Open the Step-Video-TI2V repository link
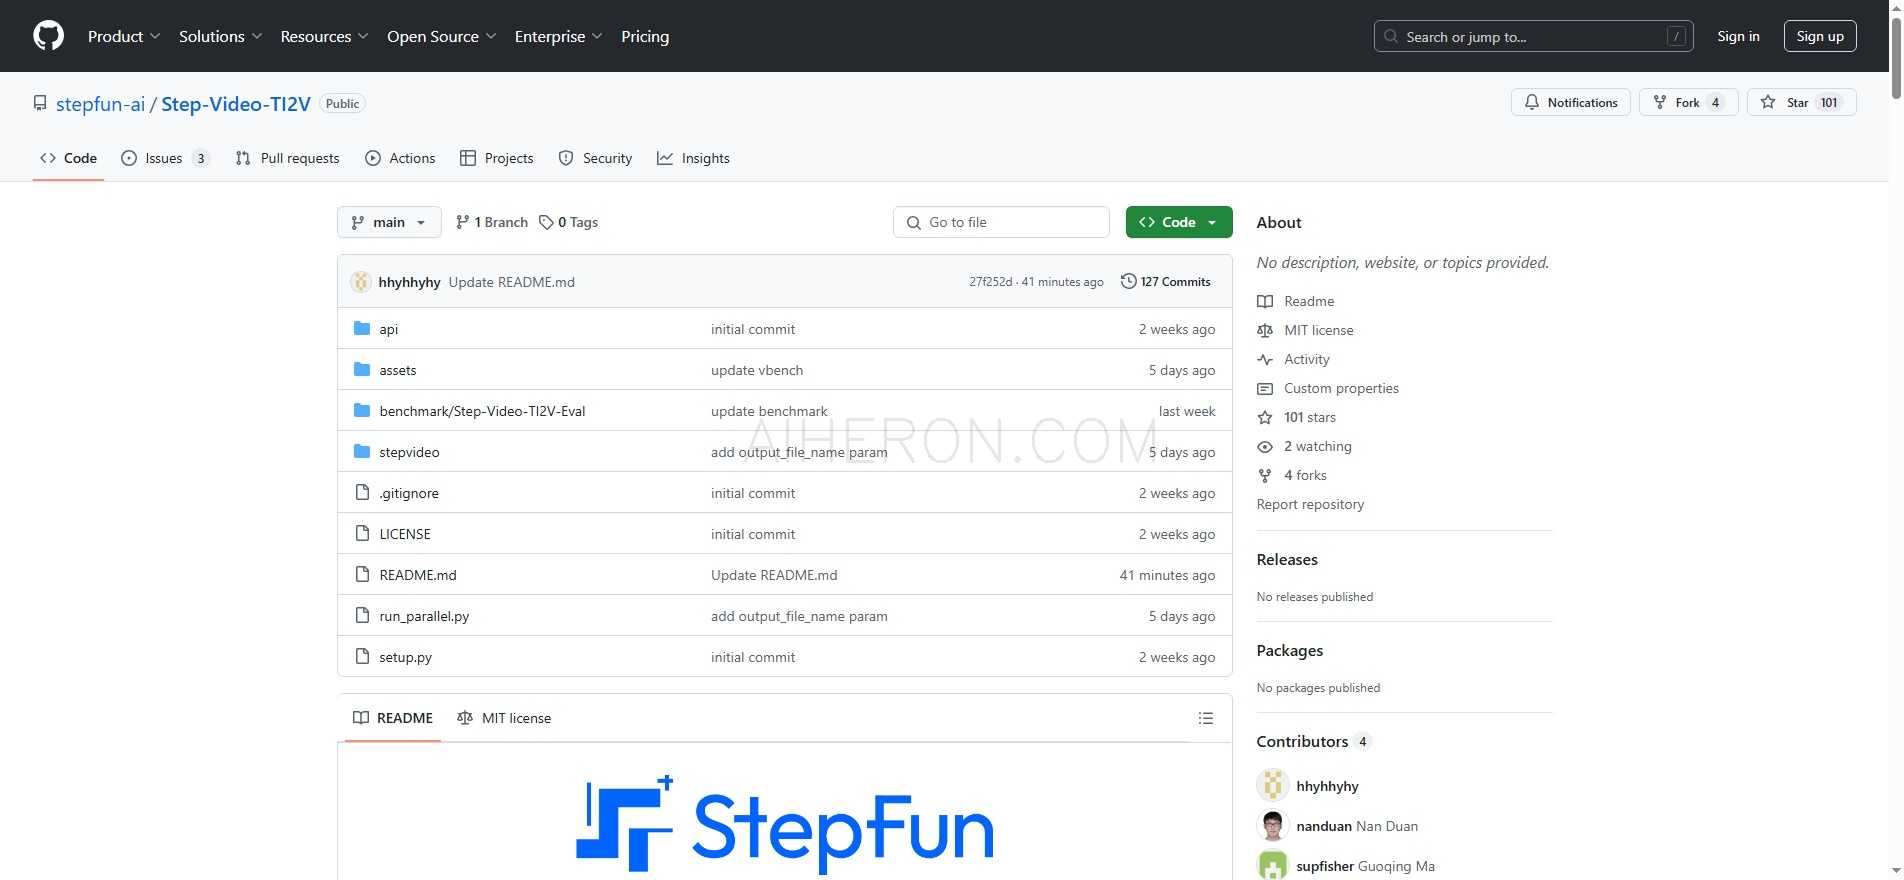 236,104
